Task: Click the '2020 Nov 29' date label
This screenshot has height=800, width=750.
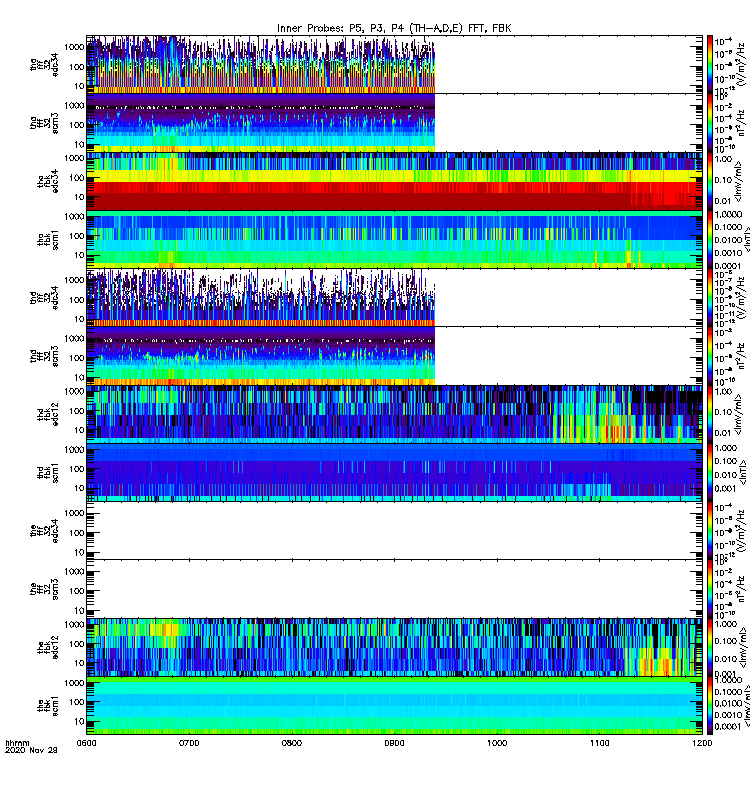Action: (x=31, y=750)
